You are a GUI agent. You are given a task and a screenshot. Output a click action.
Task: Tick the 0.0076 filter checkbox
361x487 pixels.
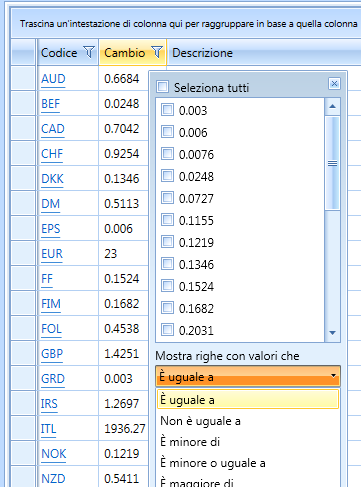click(167, 153)
